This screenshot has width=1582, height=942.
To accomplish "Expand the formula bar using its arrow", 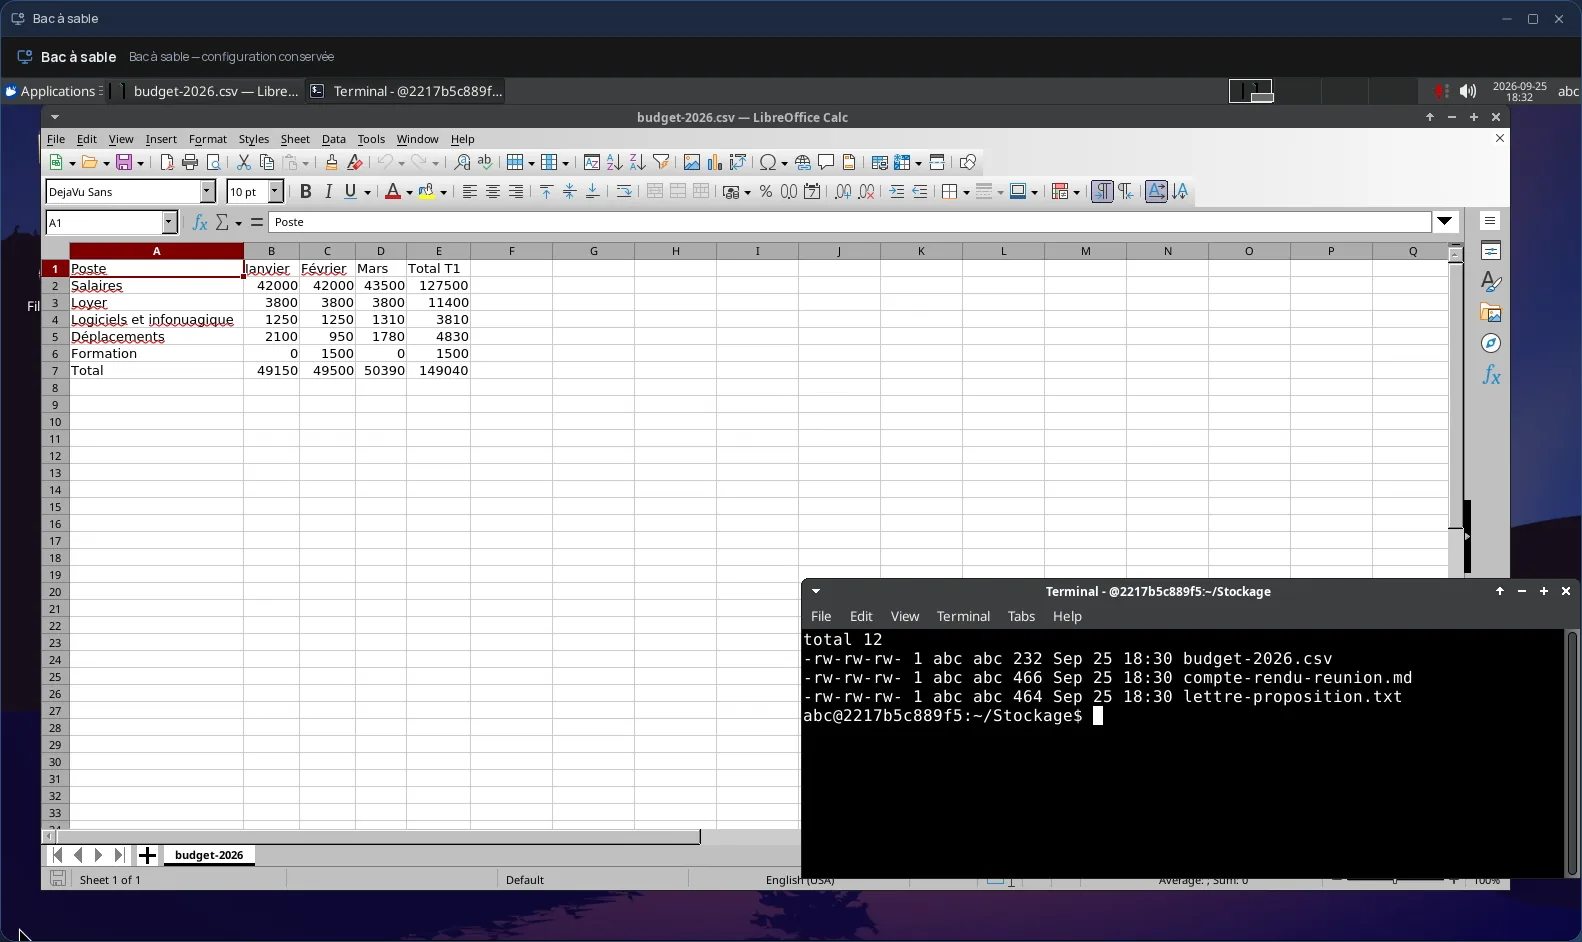I will point(1446,222).
